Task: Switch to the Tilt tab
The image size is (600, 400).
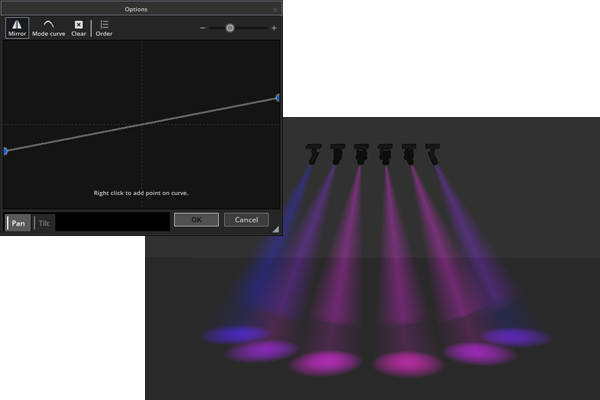Action: pyautogui.click(x=44, y=223)
